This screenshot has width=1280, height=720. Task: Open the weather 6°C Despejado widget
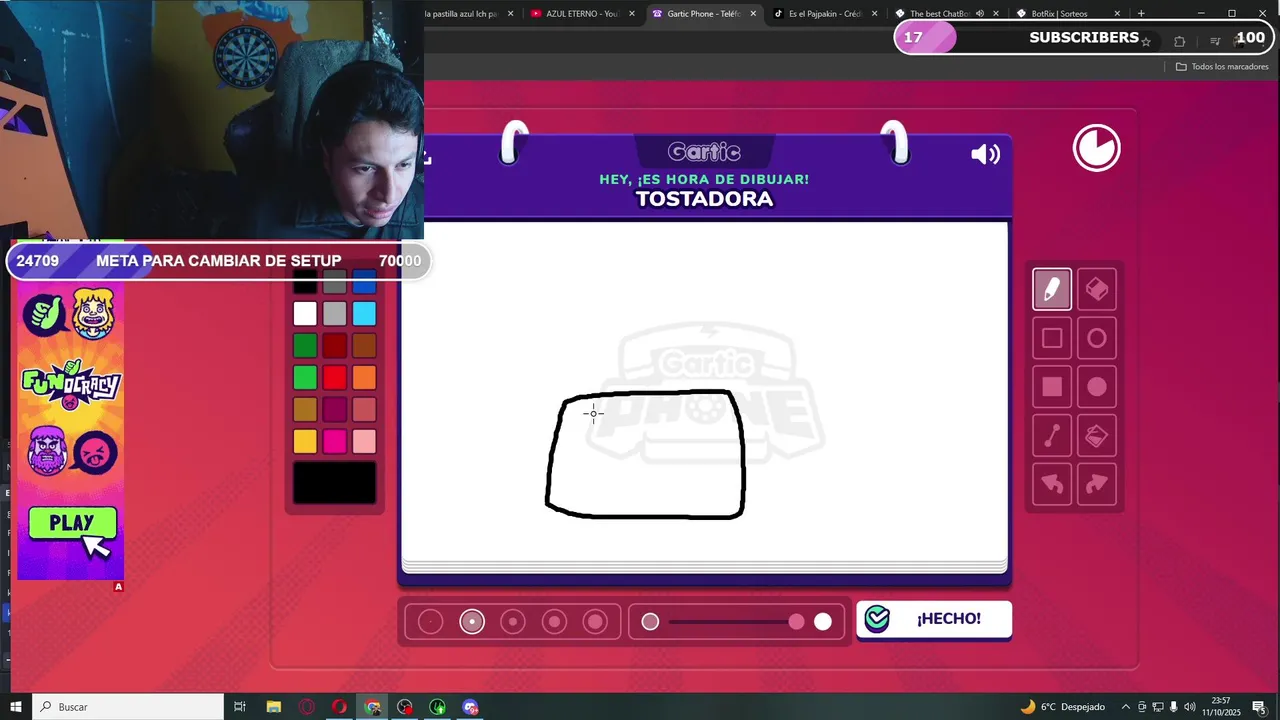[1062, 707]
